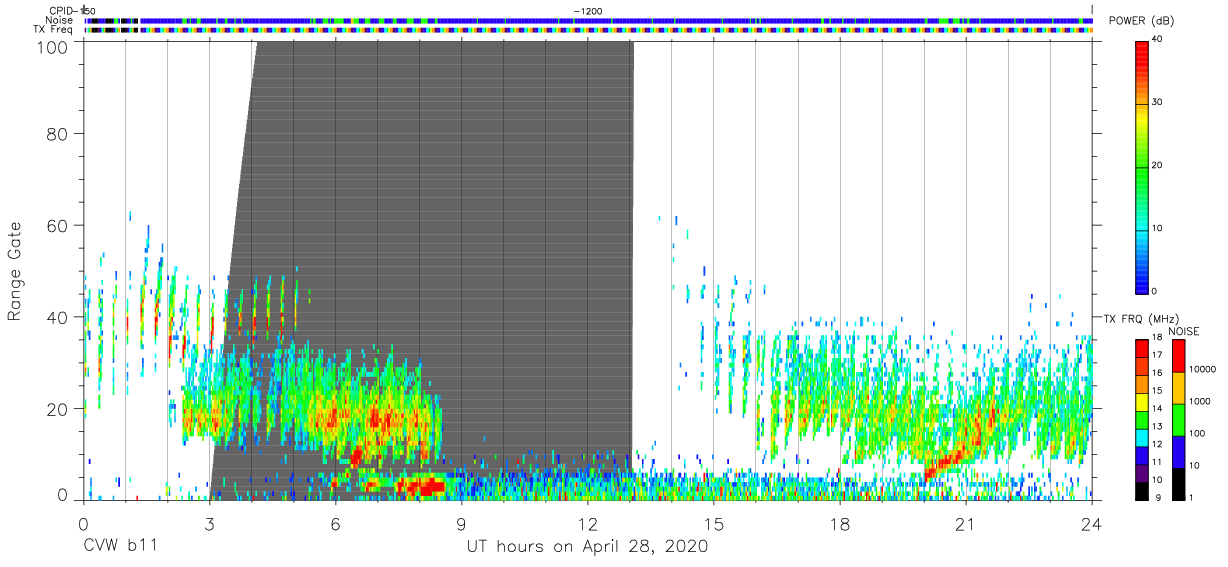
Task: Click the 10 label on power colorbar
Action: 1156,228
